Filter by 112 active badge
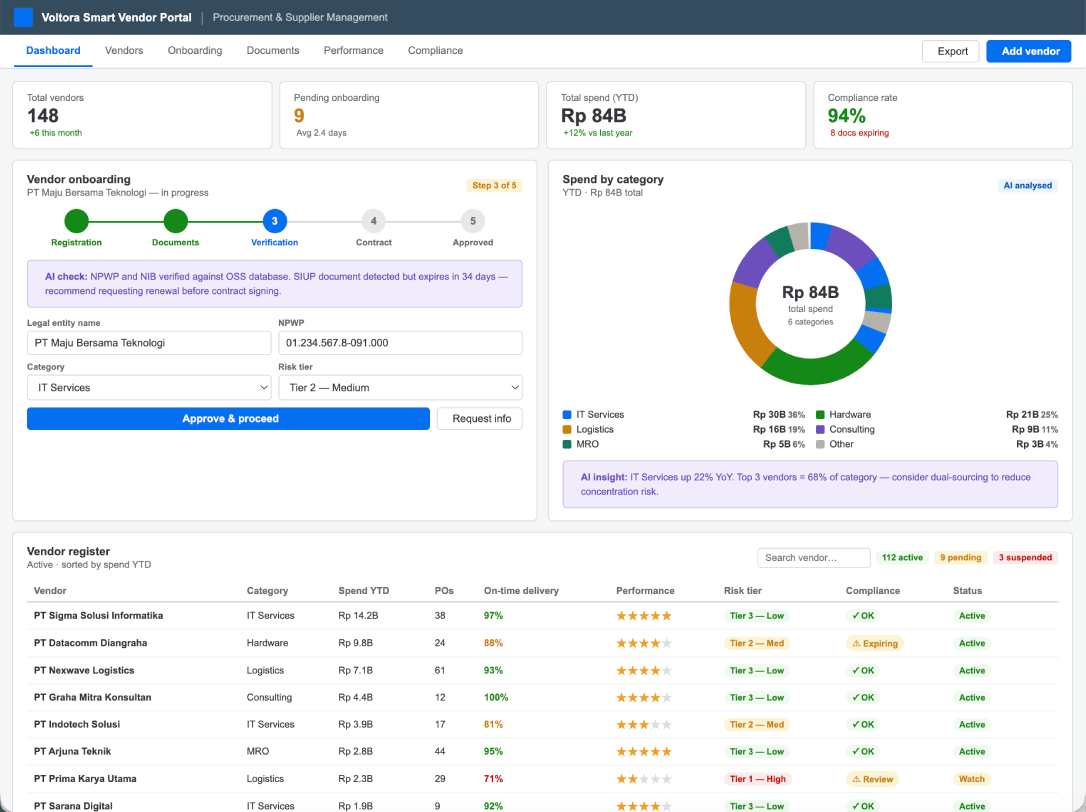1086x812 pixels. point(902,558)
